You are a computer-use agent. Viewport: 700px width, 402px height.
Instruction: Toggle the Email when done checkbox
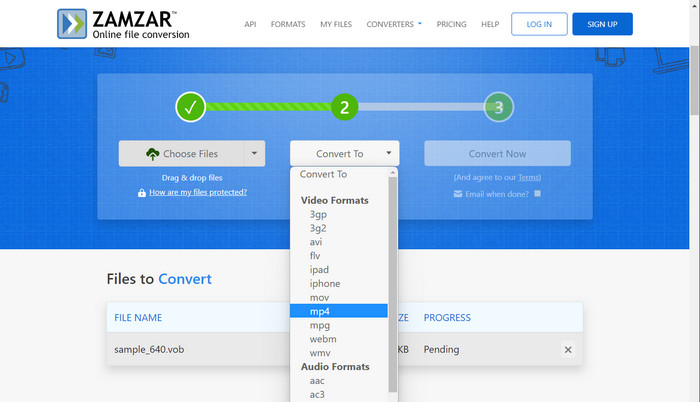click(538, 193)
